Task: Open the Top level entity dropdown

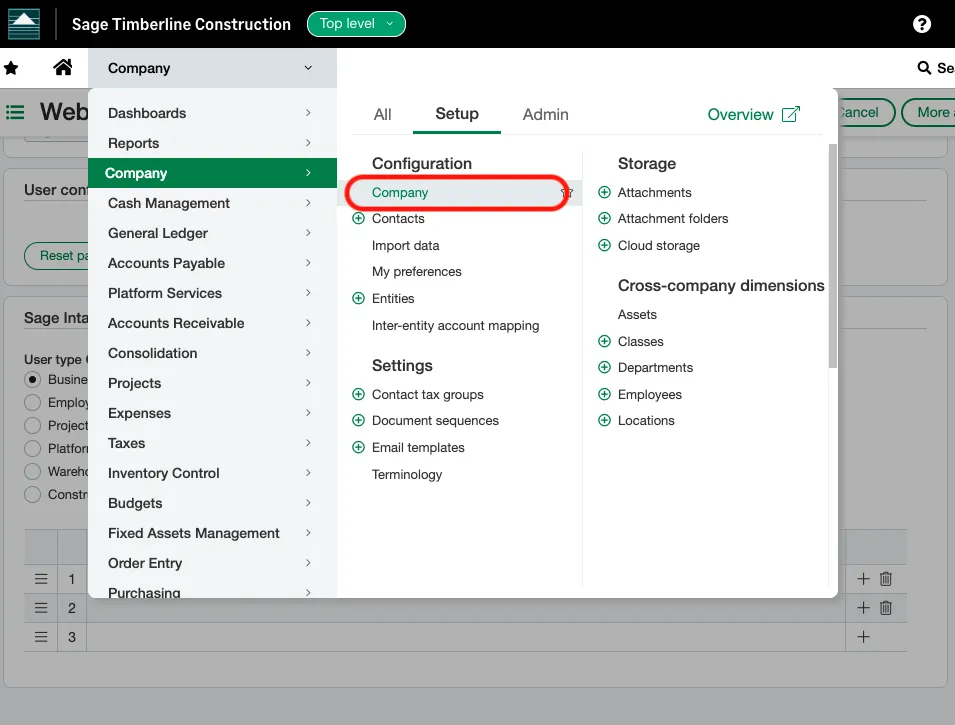Action: click(356, 24)
